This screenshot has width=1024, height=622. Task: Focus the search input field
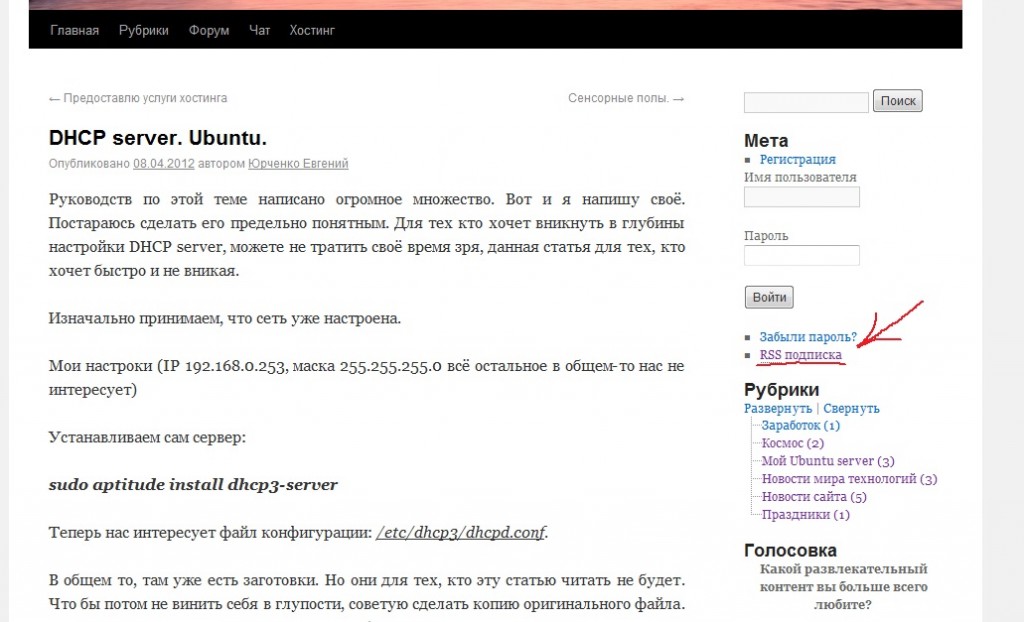806,102
